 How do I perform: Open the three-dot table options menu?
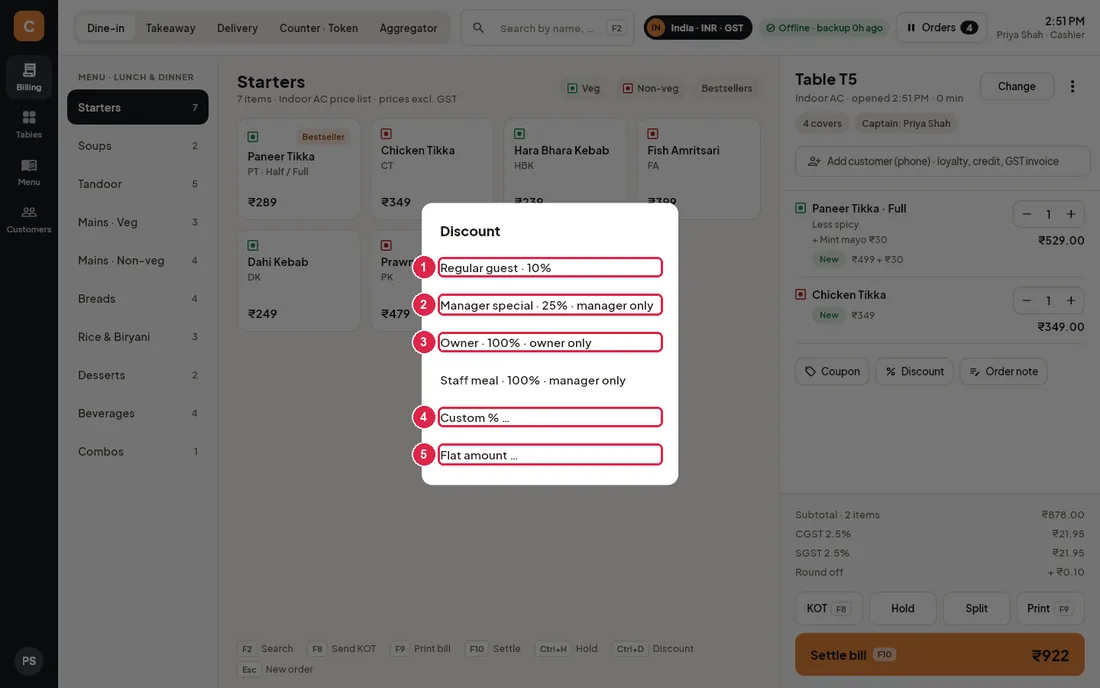[x=1072, y=86]
